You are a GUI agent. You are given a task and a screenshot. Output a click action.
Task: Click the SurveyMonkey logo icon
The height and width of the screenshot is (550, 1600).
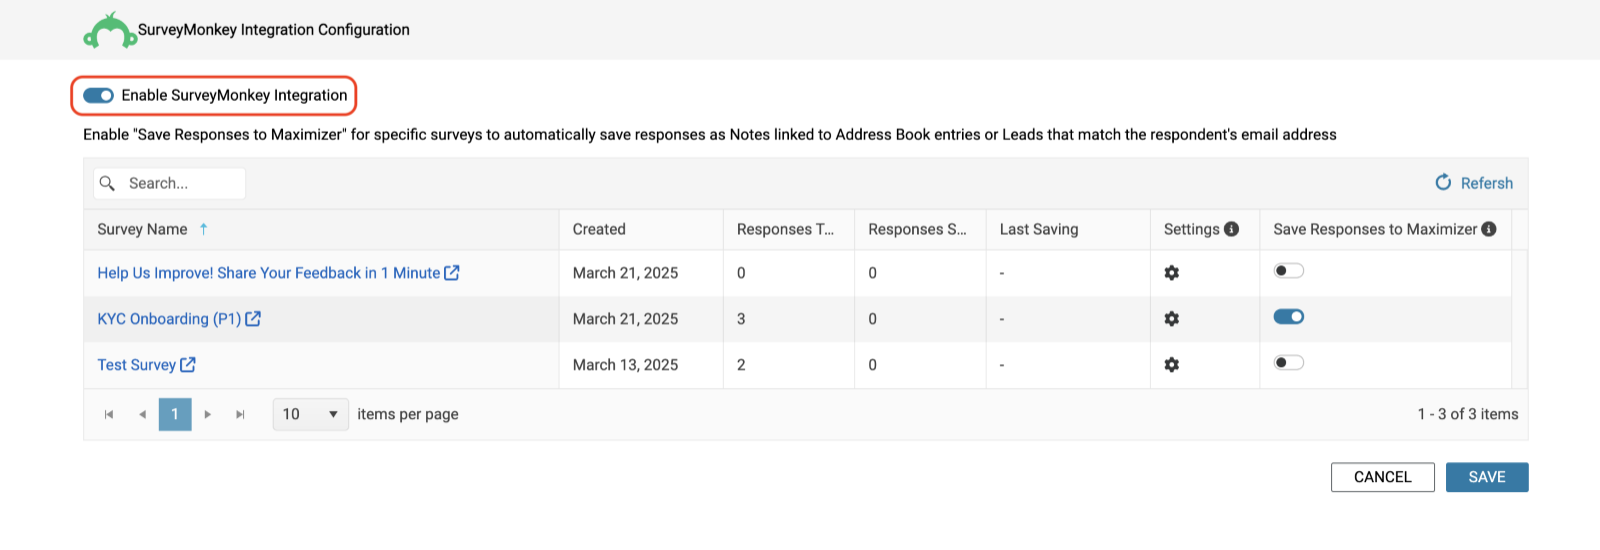point(110,30)
